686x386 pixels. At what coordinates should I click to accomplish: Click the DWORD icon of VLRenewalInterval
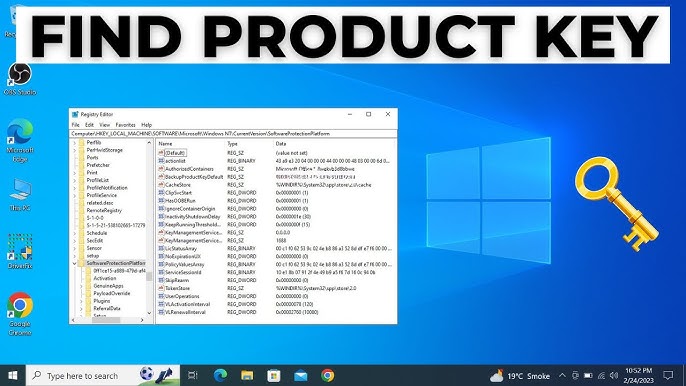[x=161, y=312]
